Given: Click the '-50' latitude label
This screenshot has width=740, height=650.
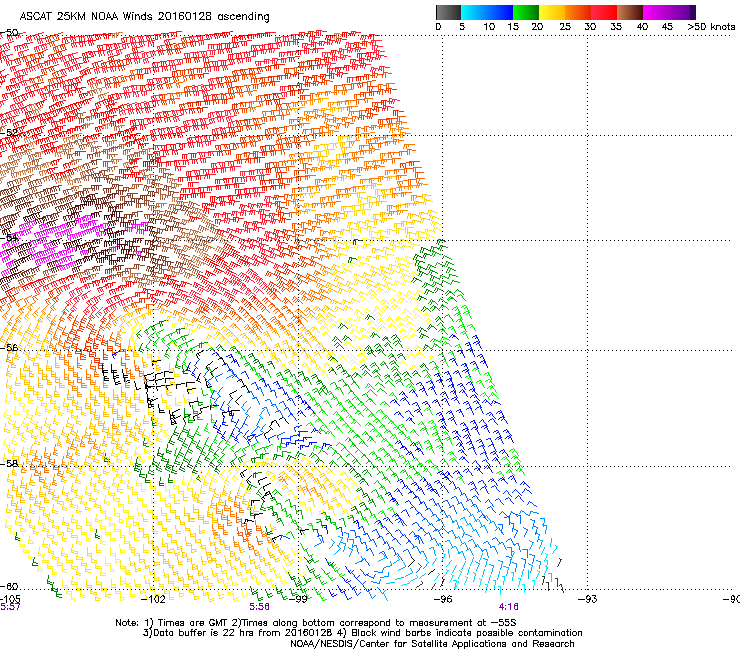Looking at the screenshot, I should [9, 33].
